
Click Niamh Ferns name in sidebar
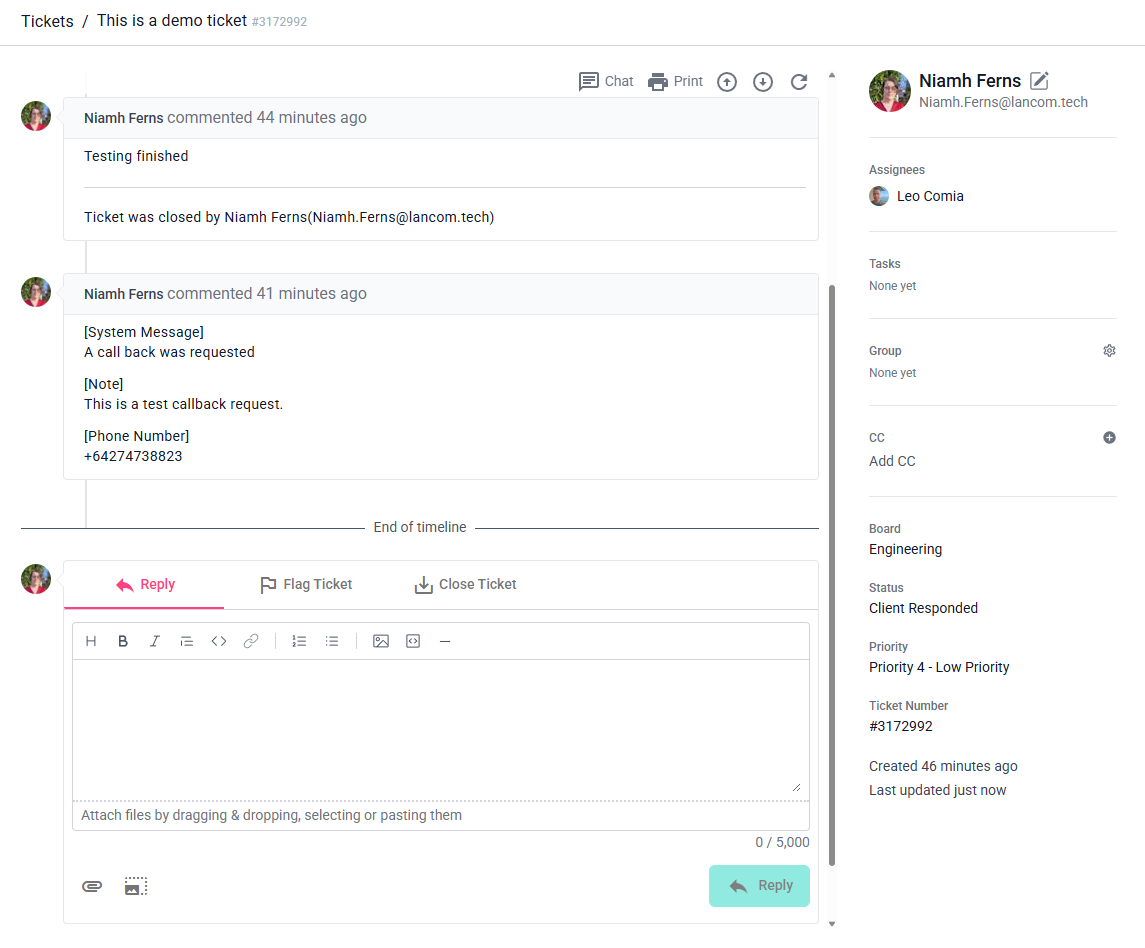970,80
